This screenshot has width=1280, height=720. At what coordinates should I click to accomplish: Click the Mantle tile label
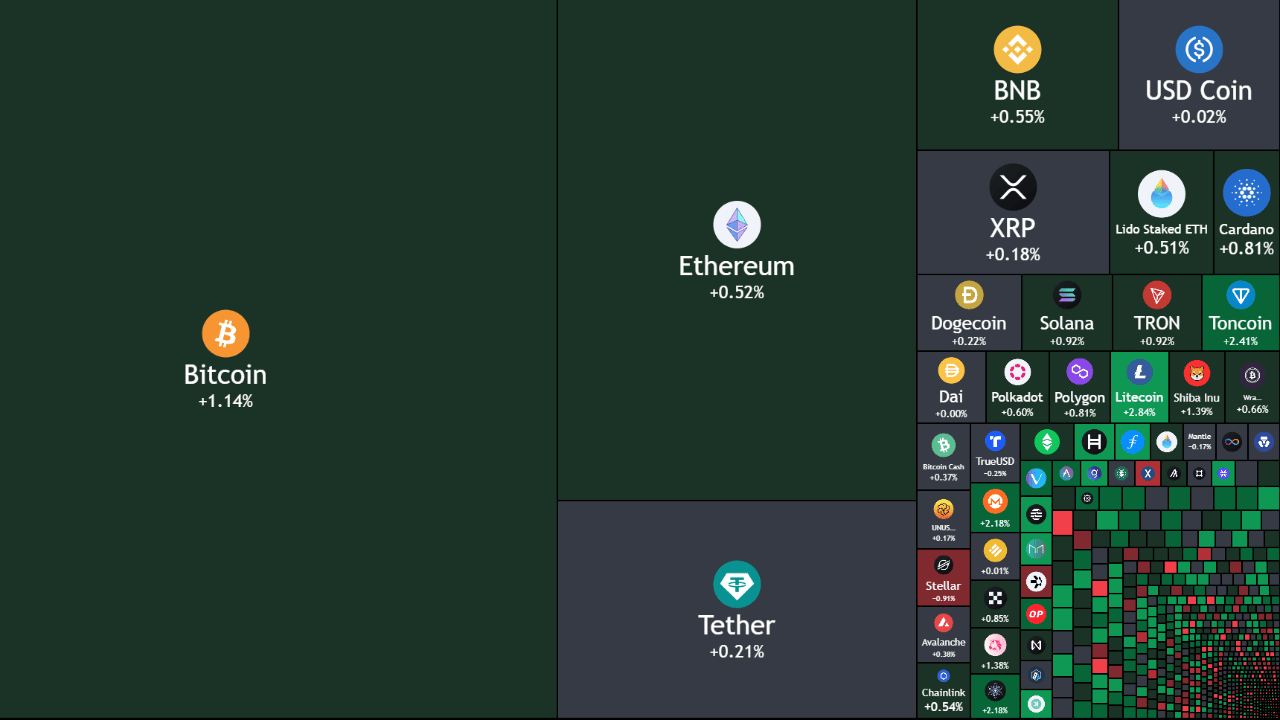(1200, 437)
